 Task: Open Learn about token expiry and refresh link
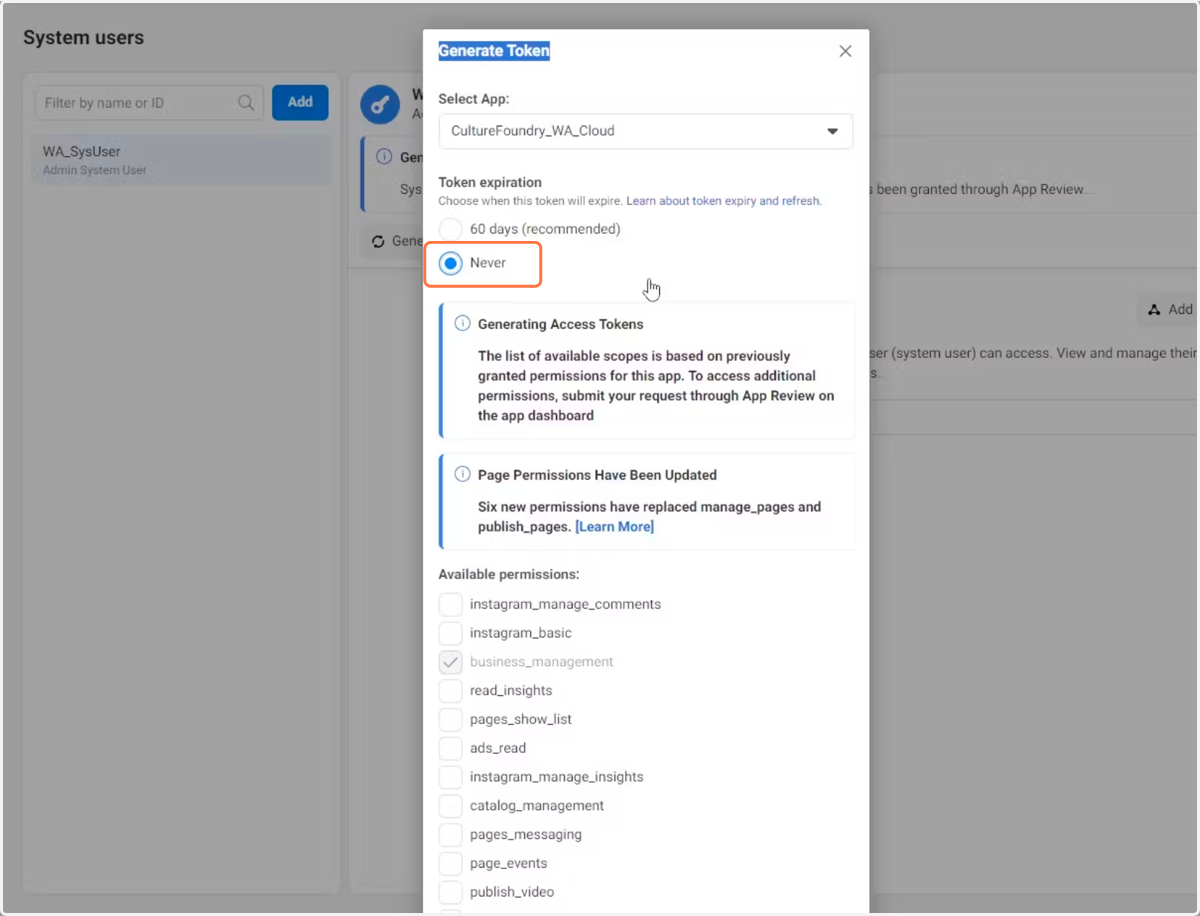tap(724, 201)
